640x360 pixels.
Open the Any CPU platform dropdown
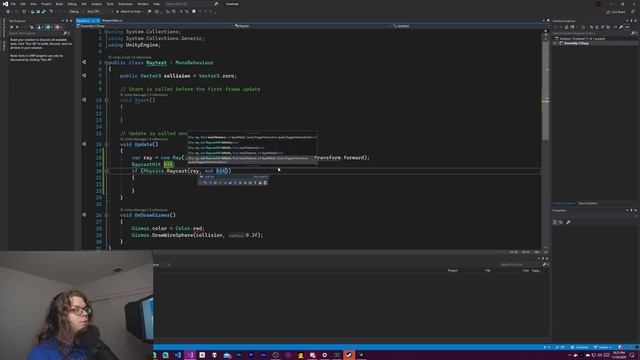[96, 12]
